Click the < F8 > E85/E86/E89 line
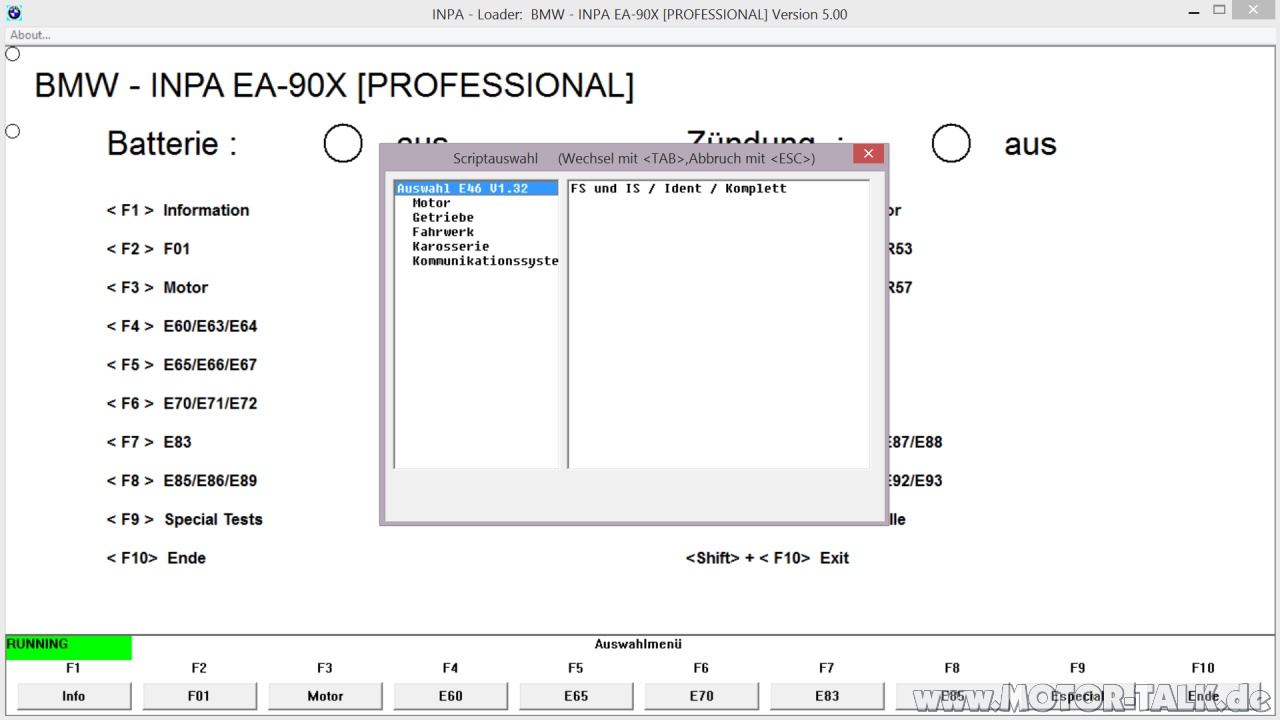 [x=182, y=481]
